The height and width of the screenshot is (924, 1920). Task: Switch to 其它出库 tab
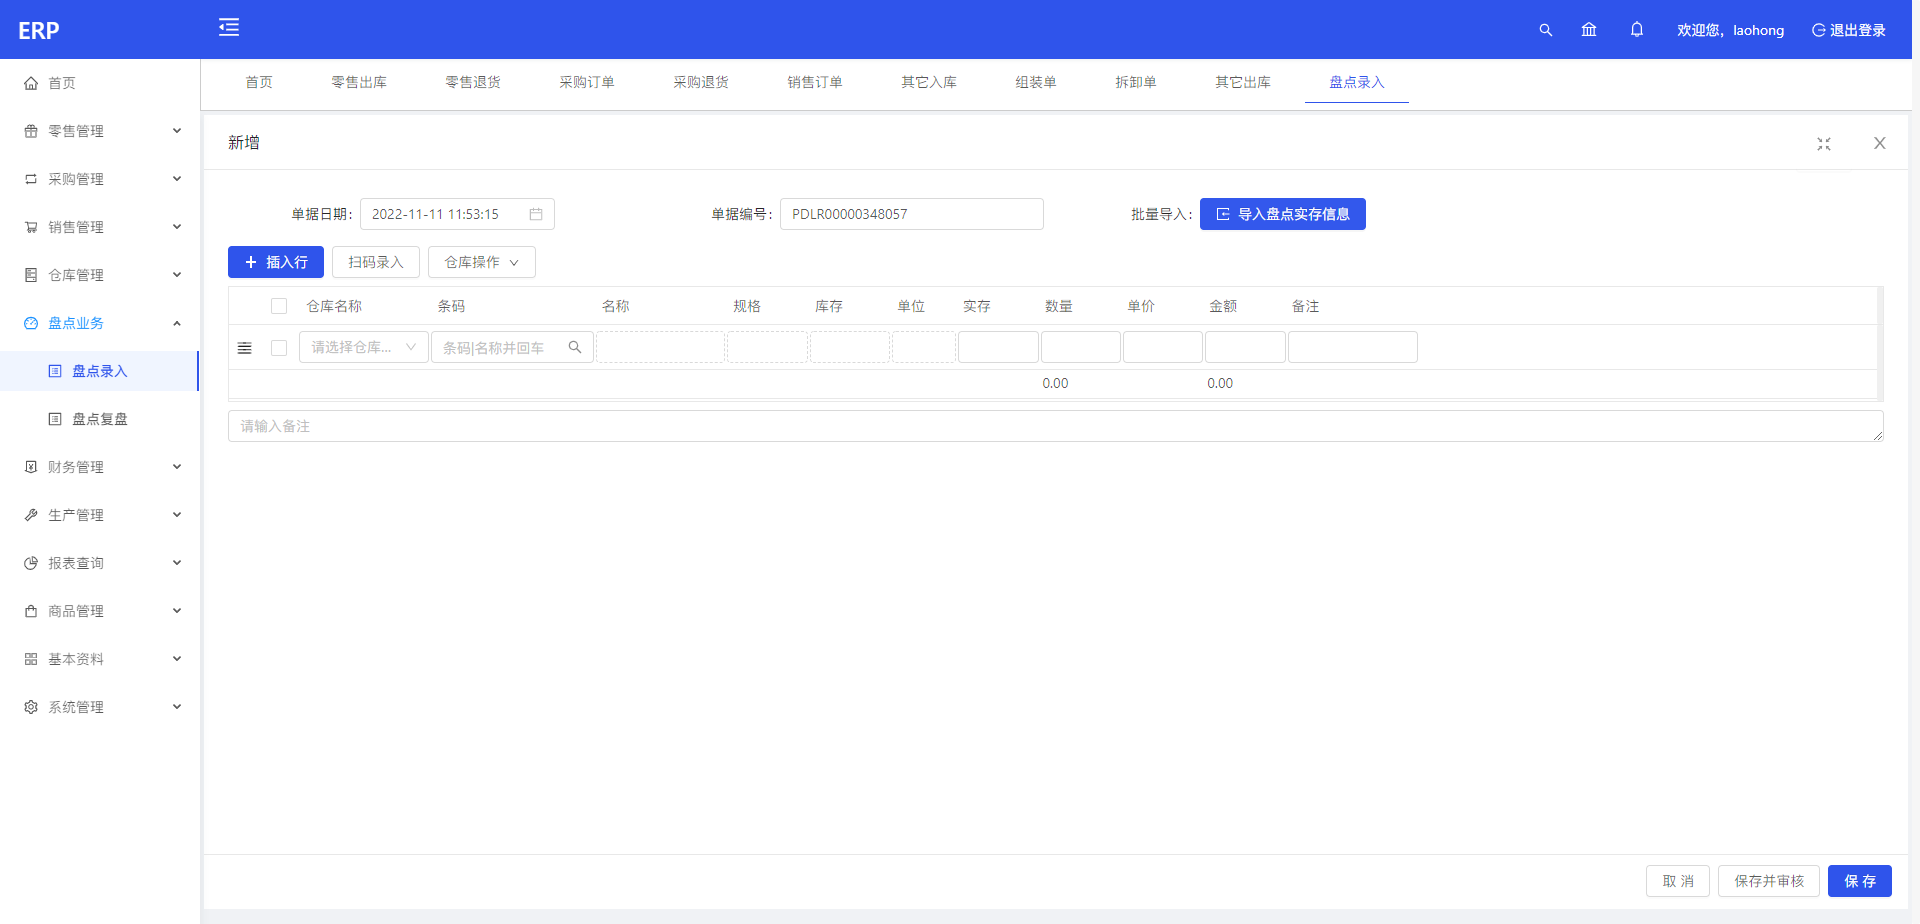click(x=1243, y=82)
